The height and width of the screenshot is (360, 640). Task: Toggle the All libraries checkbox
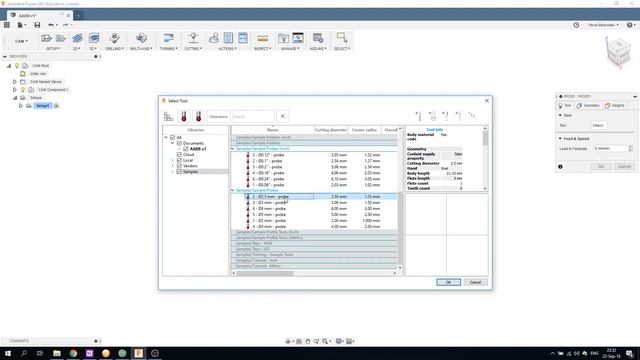coord(173,138)
